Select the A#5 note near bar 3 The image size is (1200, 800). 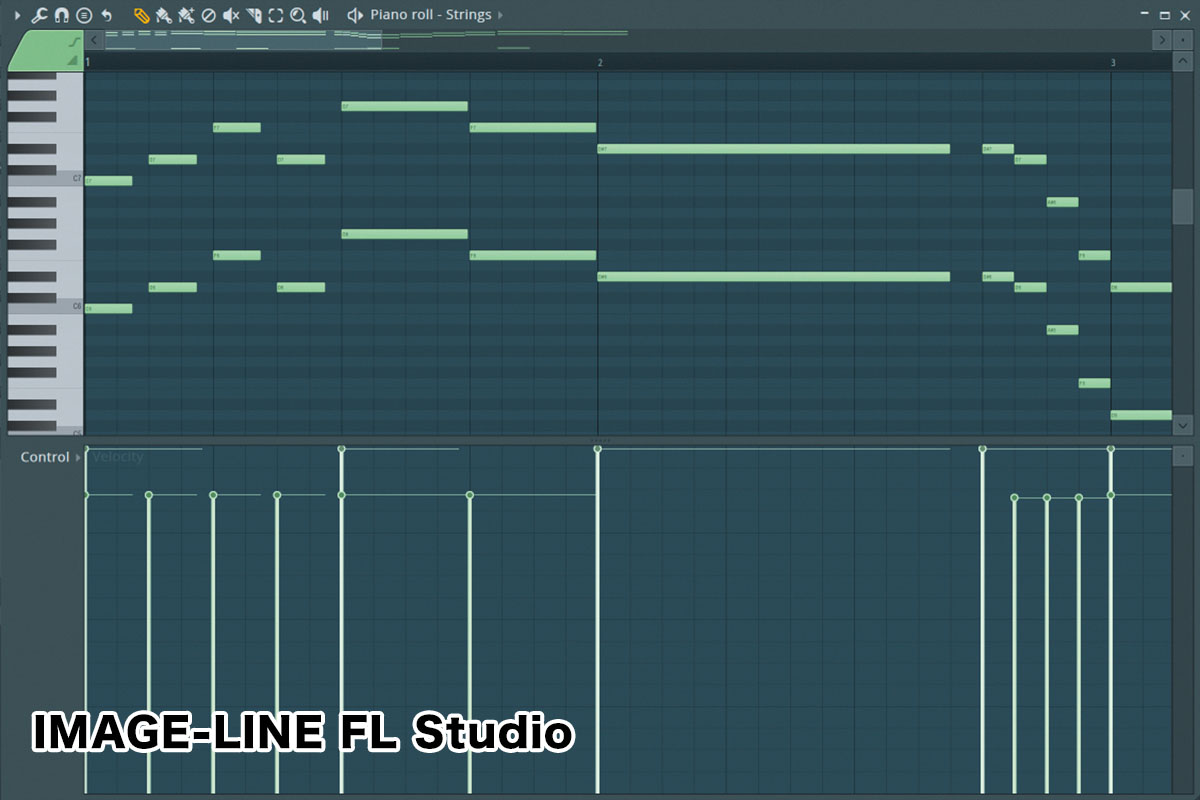(x=1062, y=330)
